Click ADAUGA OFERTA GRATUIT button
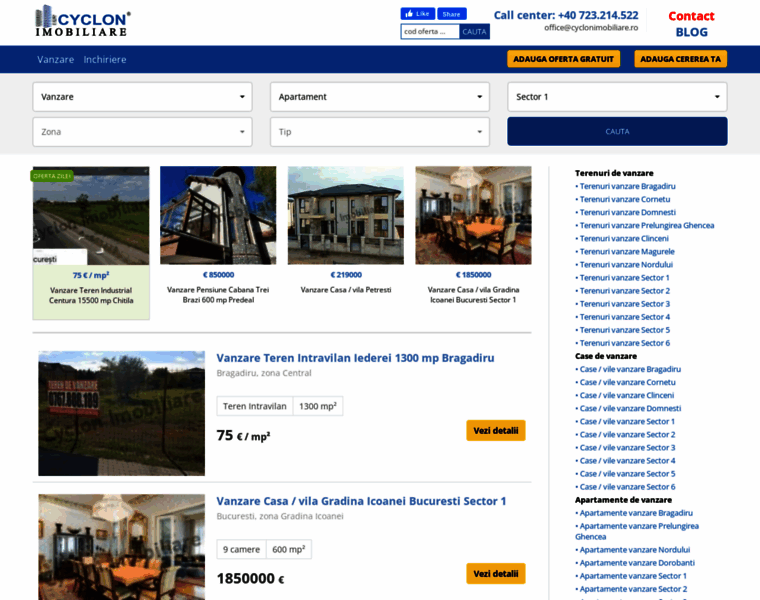The width and height of the screenshot is (760, 600). tap(563, 59)
